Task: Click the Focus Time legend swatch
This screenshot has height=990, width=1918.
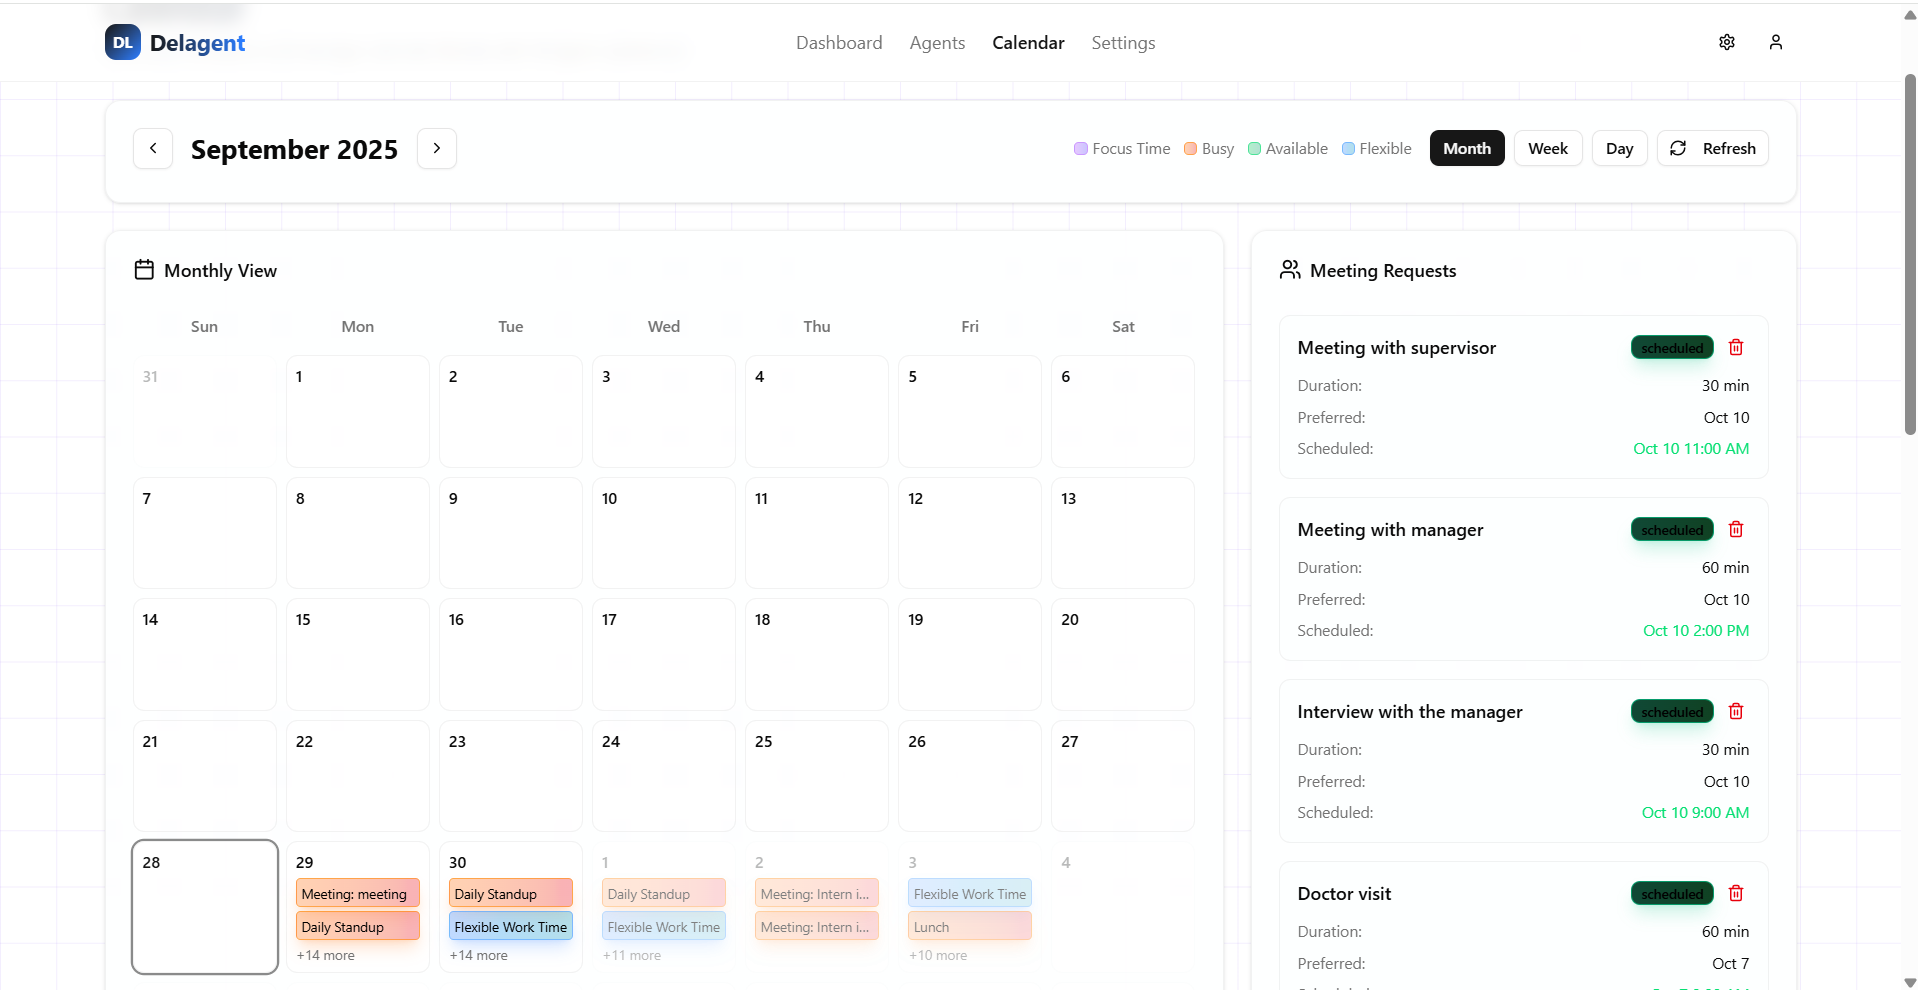Action: (1081, 148)
